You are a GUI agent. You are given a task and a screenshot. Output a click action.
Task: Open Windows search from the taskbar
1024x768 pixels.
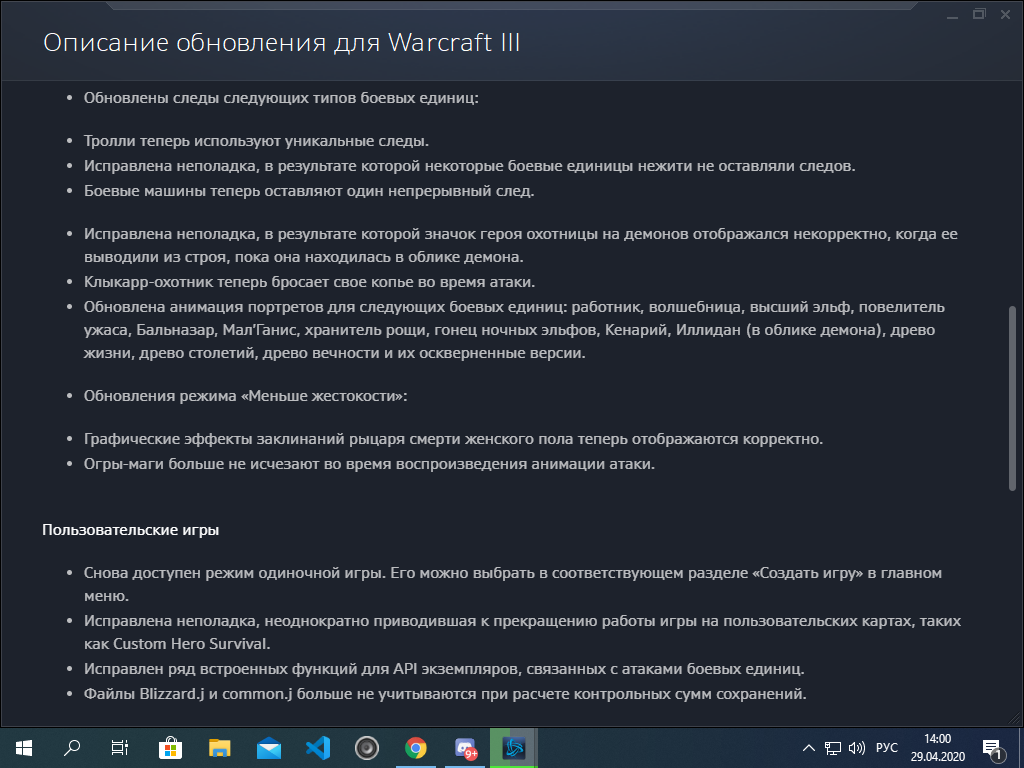pyautogui.click(x=72, y=748)
